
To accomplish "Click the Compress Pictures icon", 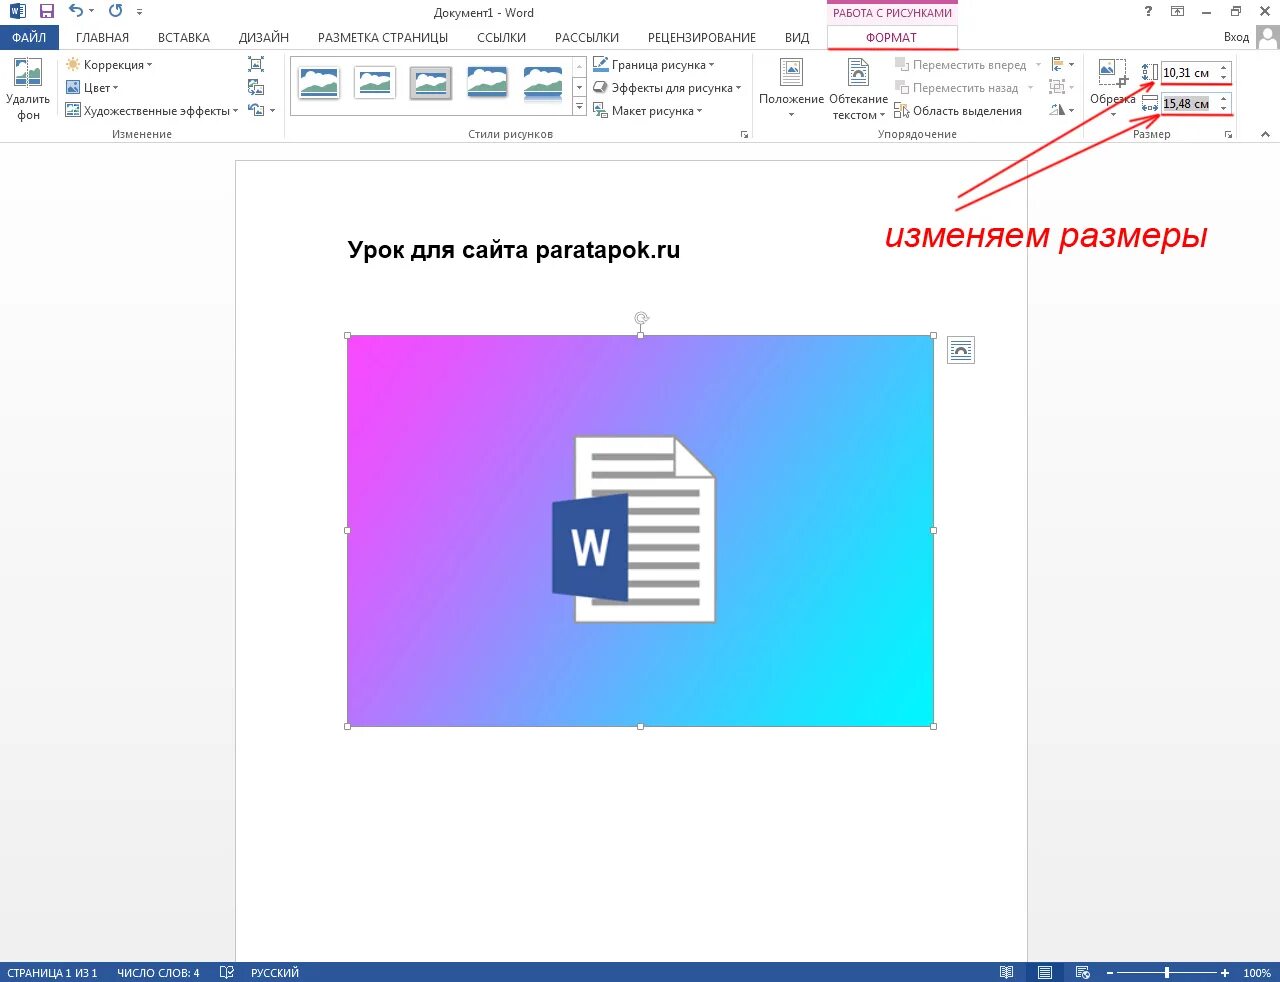I will click(x=256, y=65).
